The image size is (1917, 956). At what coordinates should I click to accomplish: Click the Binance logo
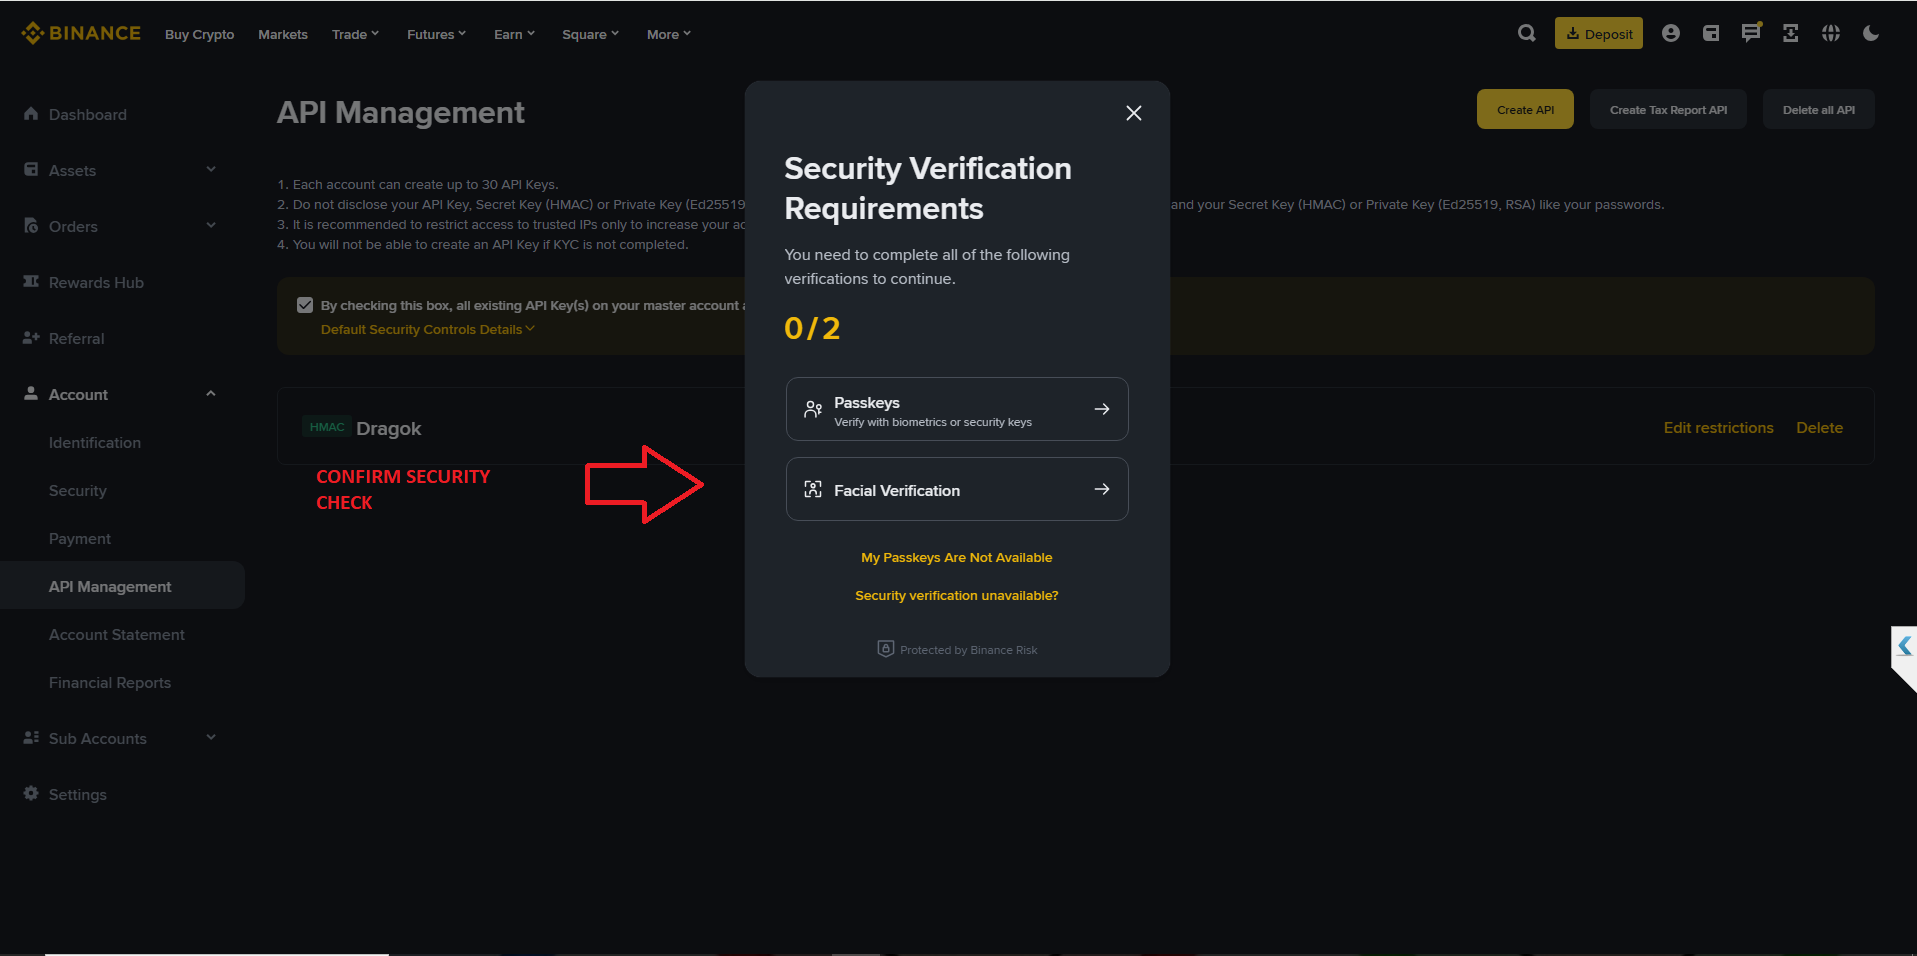pos(81,33)
